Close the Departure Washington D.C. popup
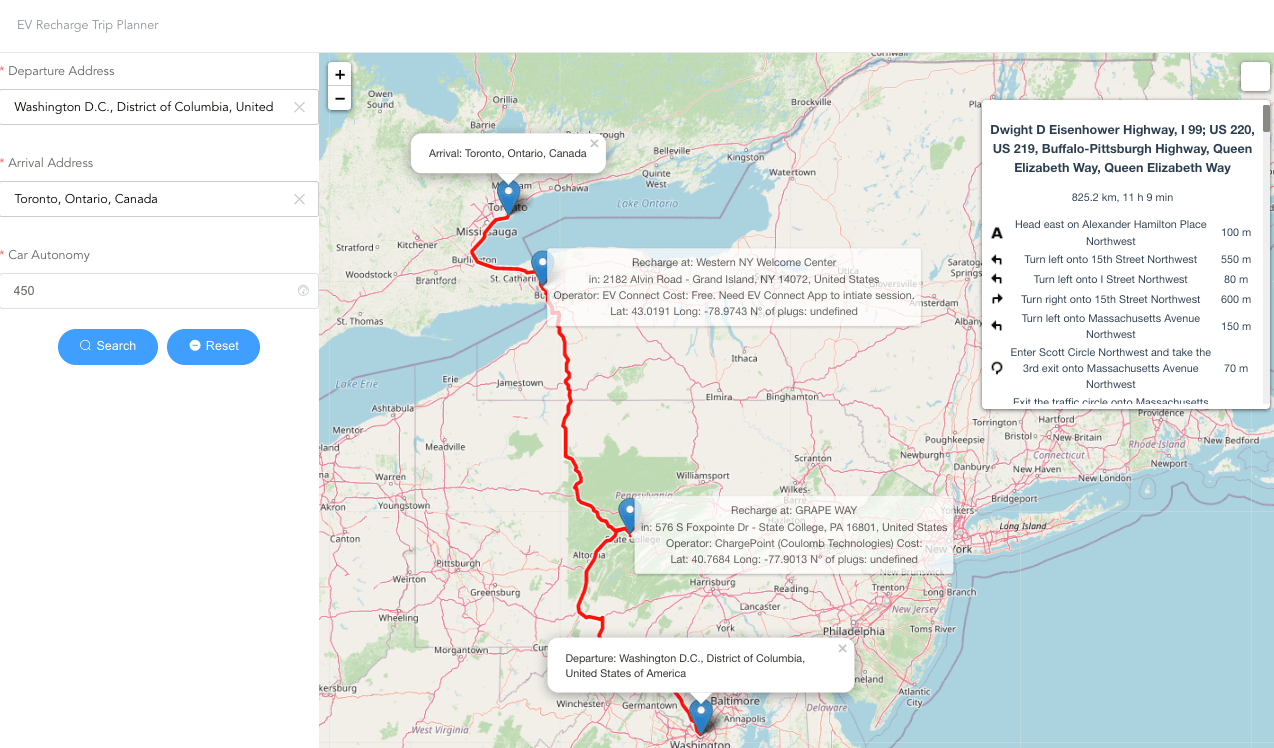 pyautogui.click(x=842, y=648)
